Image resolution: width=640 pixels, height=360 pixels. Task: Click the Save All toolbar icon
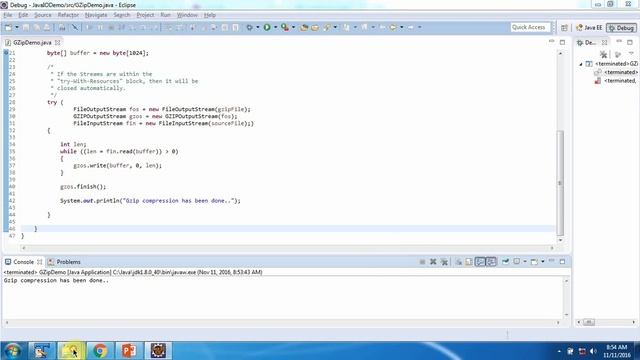(x=37, y=27)
